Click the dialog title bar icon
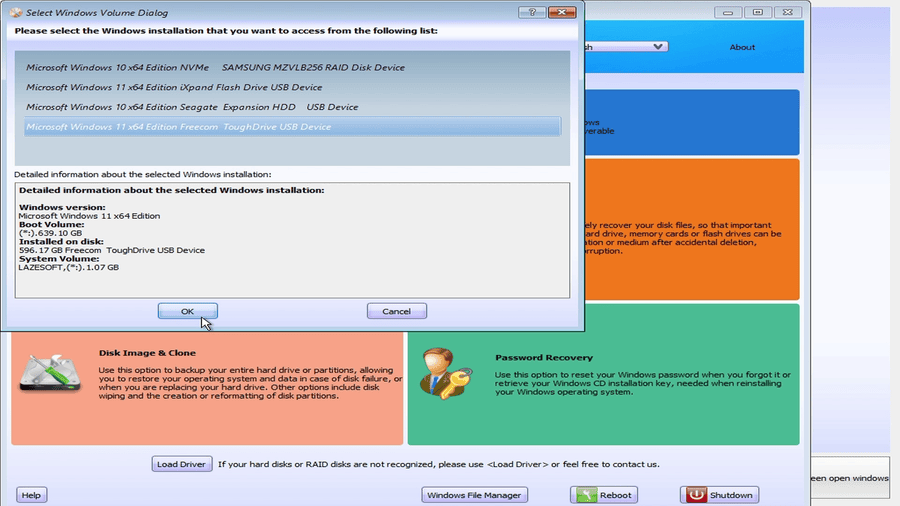The image size is (900, 506). point(15,12)
